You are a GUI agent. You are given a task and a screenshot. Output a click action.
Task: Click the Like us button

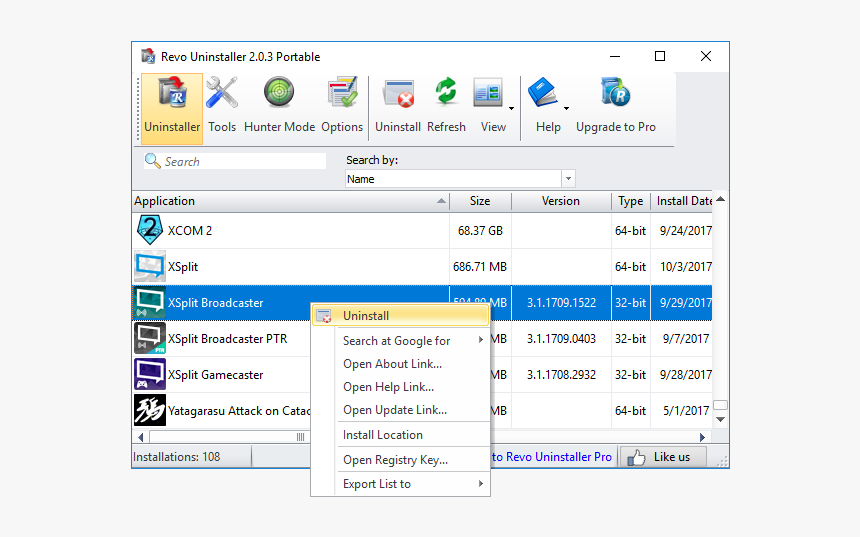tap(662, 457)
